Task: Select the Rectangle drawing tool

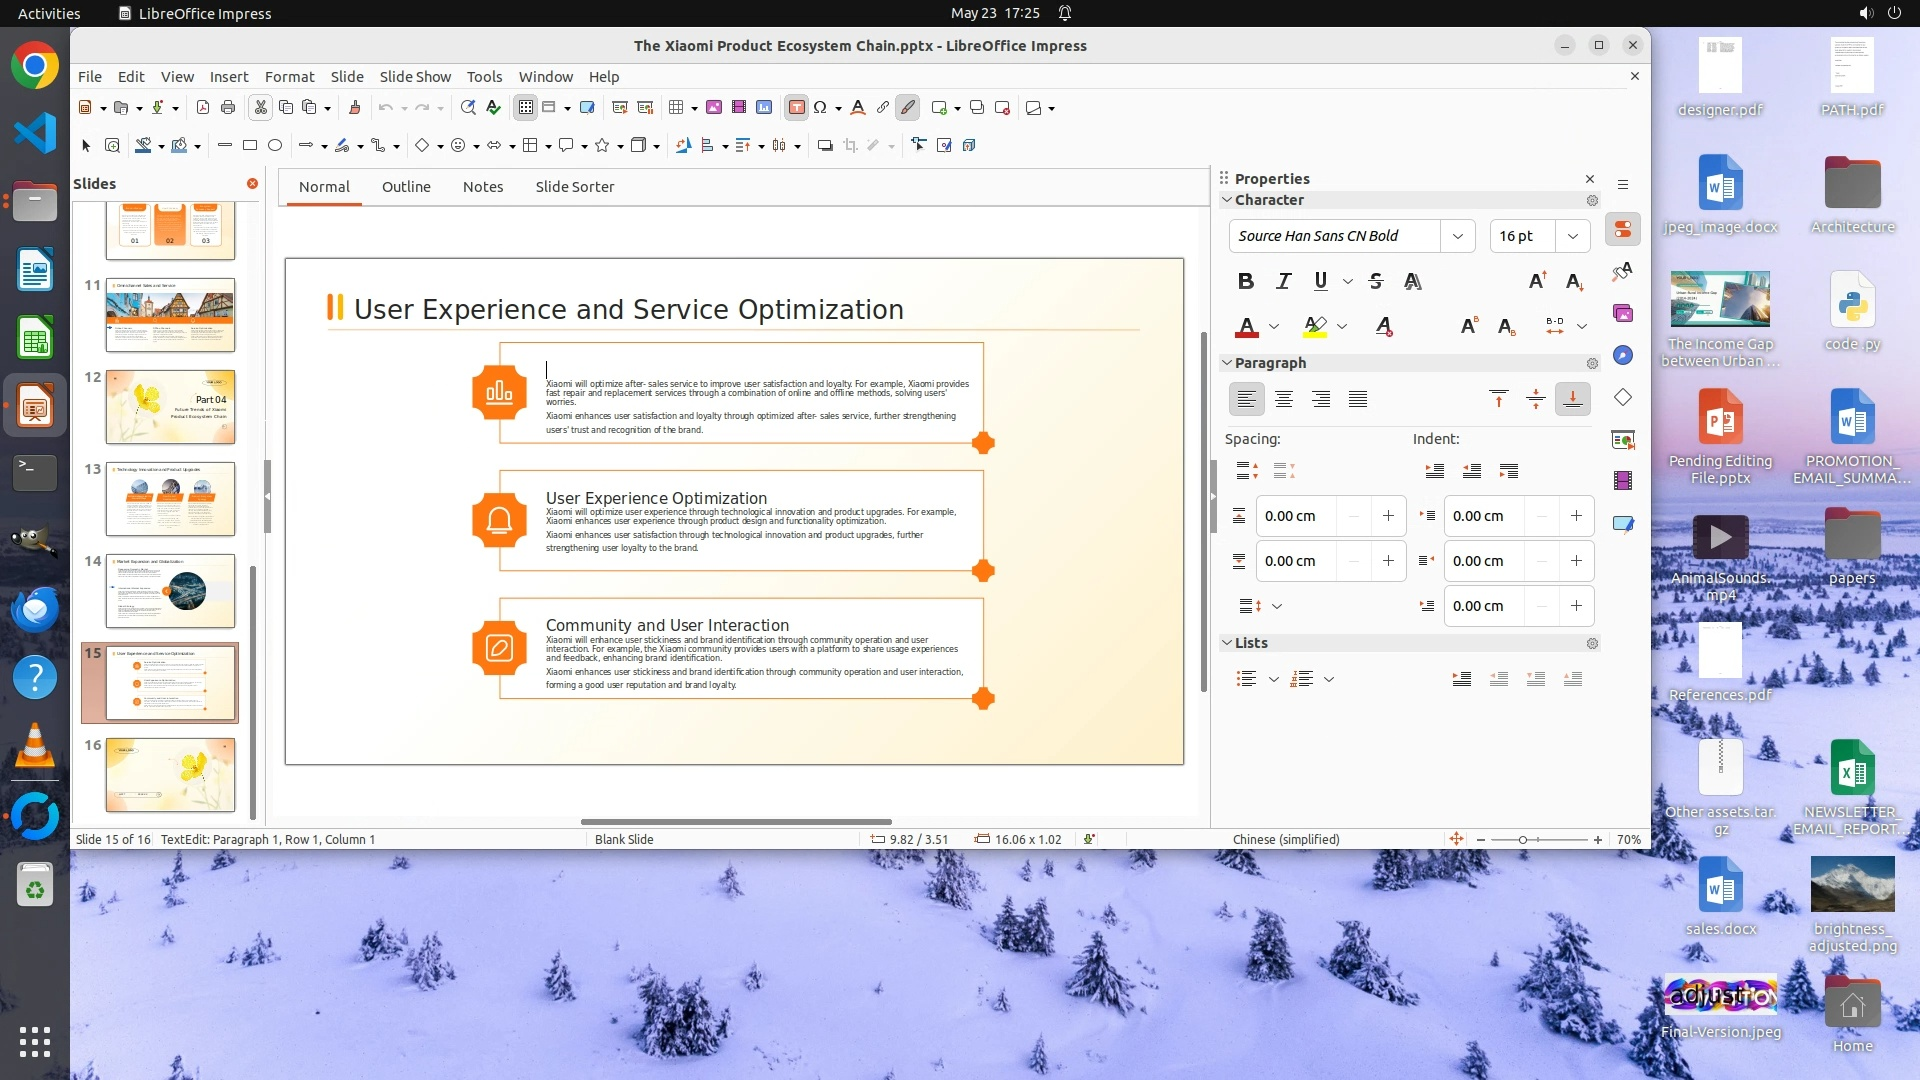Action: point(250,146)
